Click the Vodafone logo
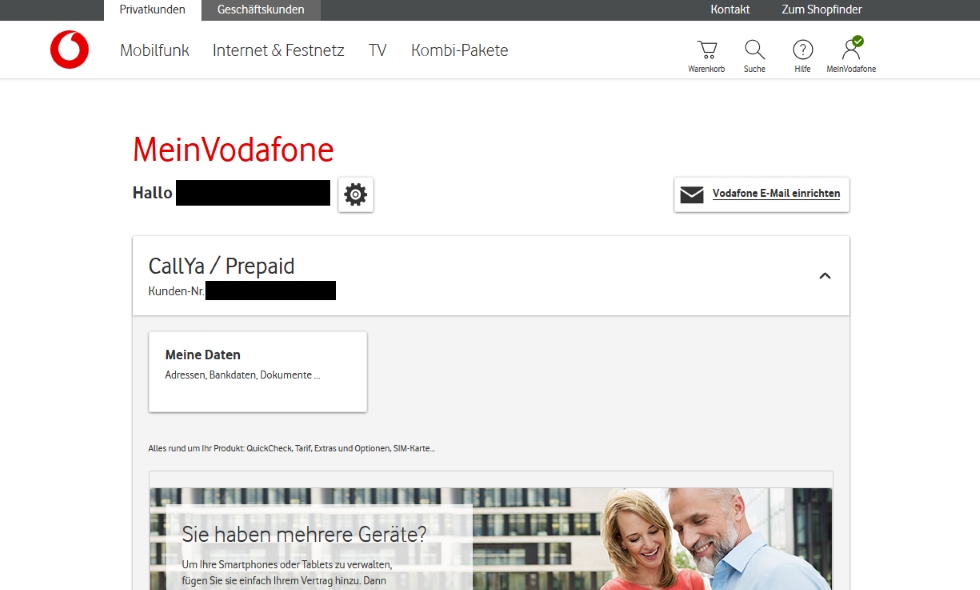This screenshot has height=590, width=980. (69, 49)
